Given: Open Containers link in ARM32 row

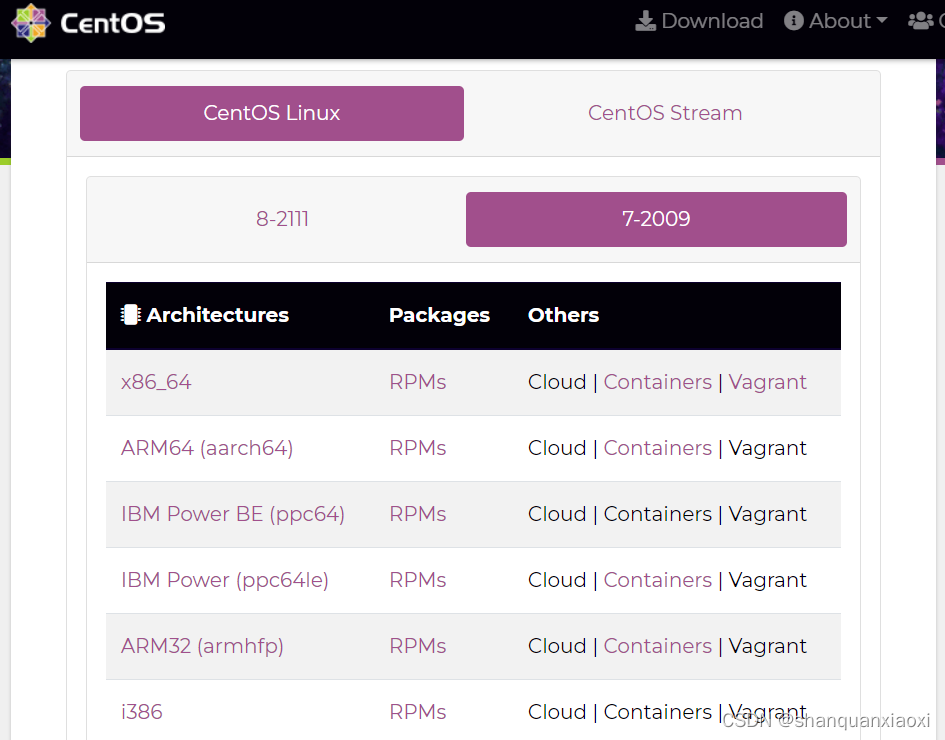Looking at the screenshot, I should 658,646.
